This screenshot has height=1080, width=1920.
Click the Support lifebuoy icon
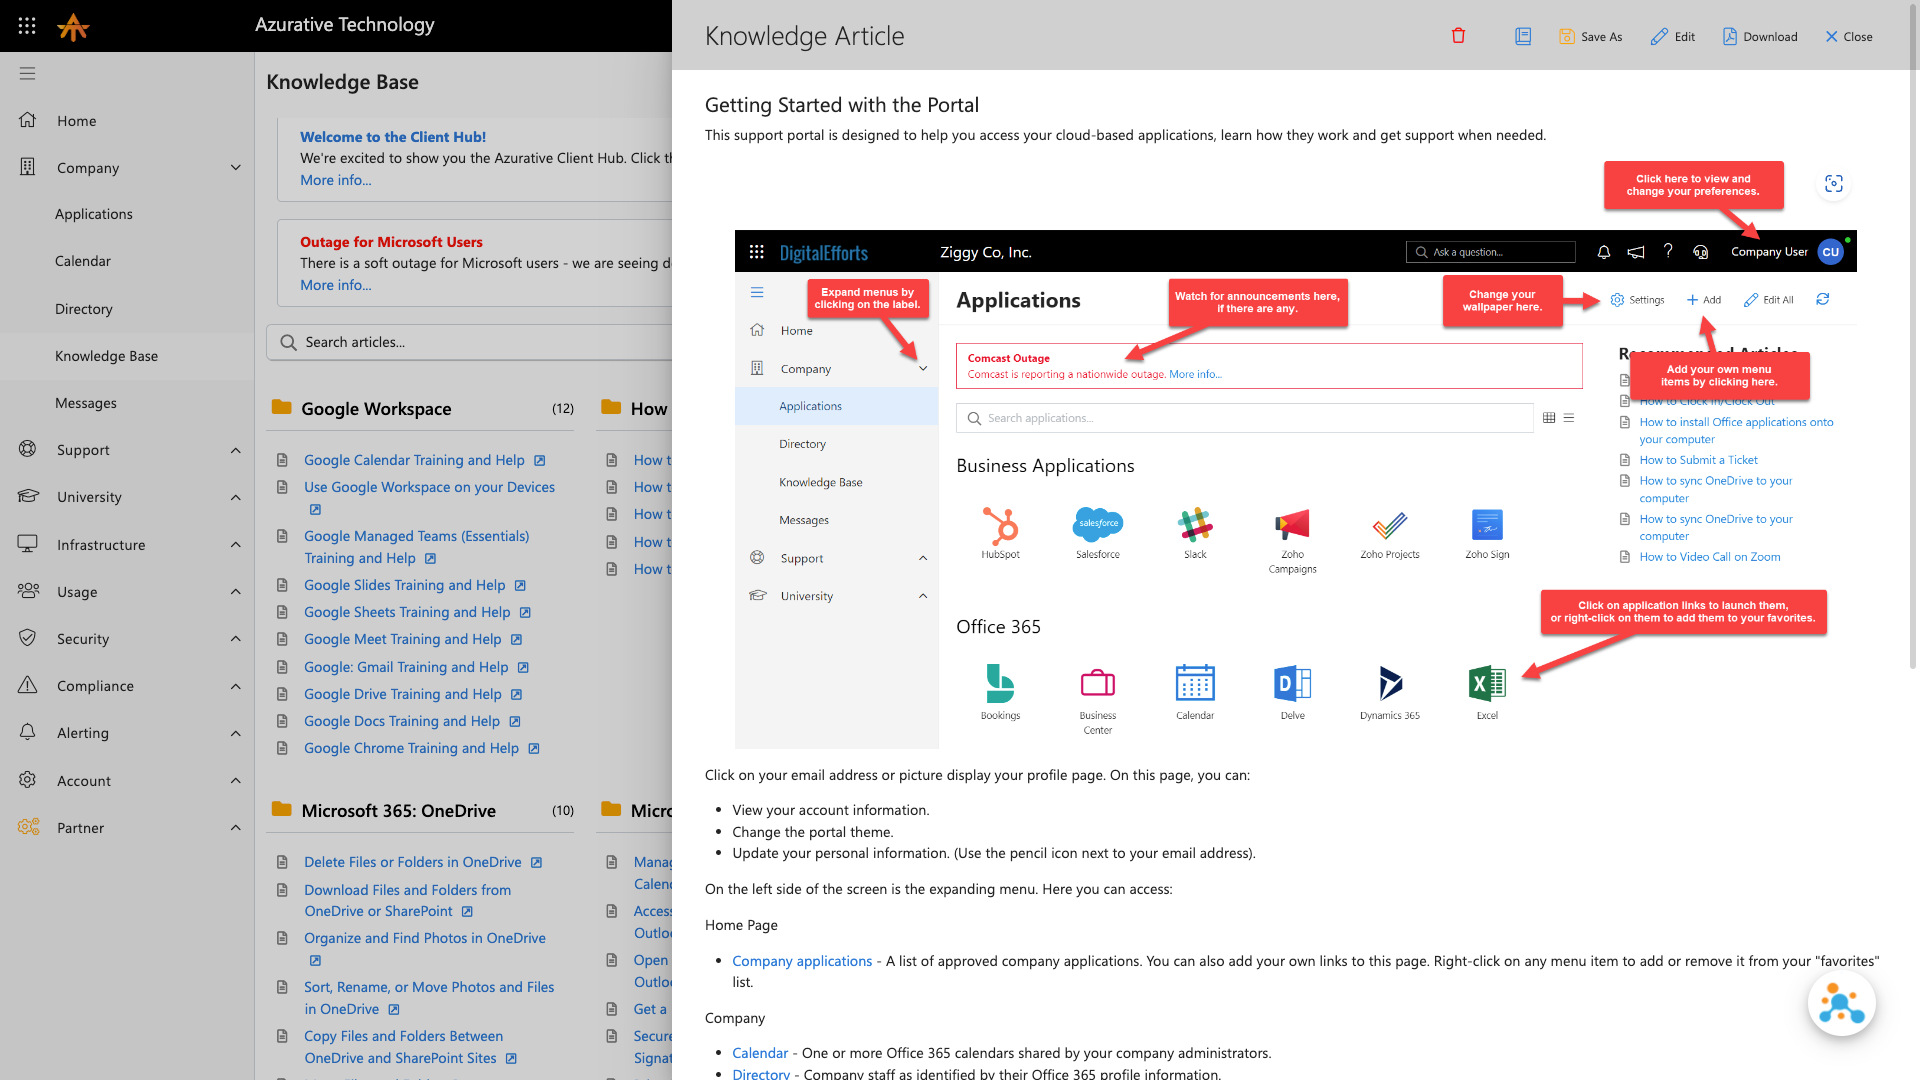(28, 449)
